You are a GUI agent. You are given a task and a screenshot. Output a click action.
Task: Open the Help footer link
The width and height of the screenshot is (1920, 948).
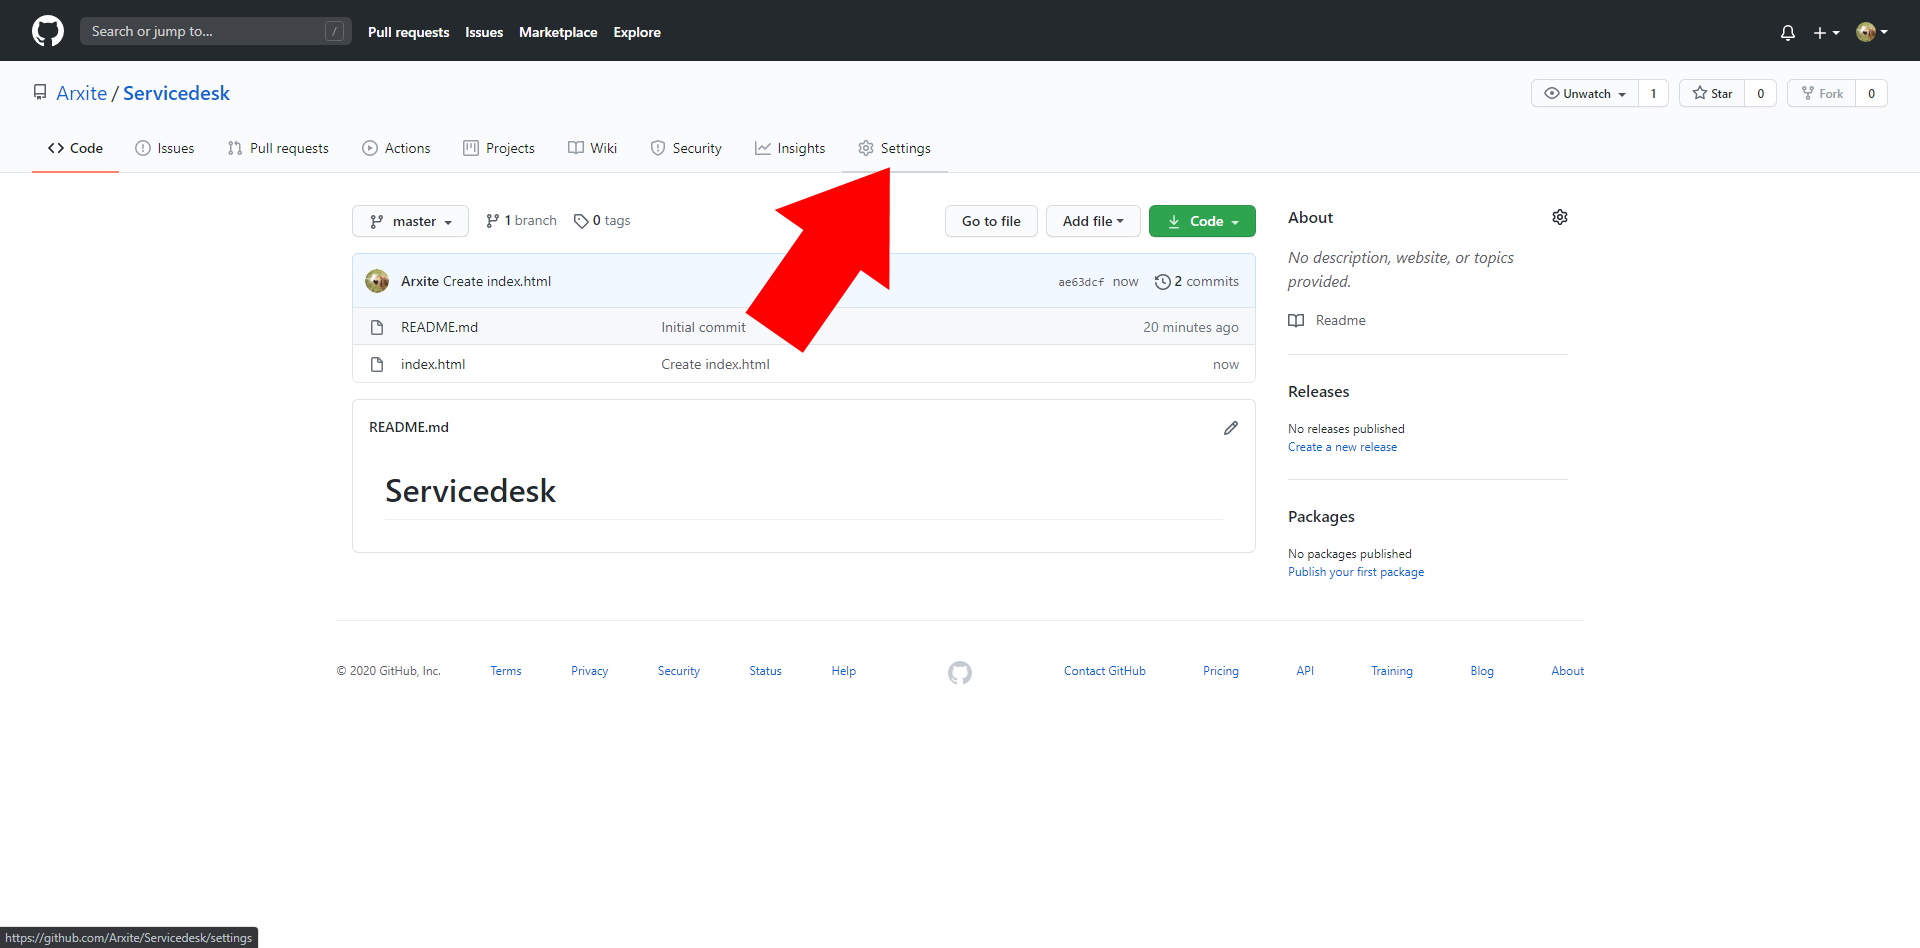(x=843, y=671)
